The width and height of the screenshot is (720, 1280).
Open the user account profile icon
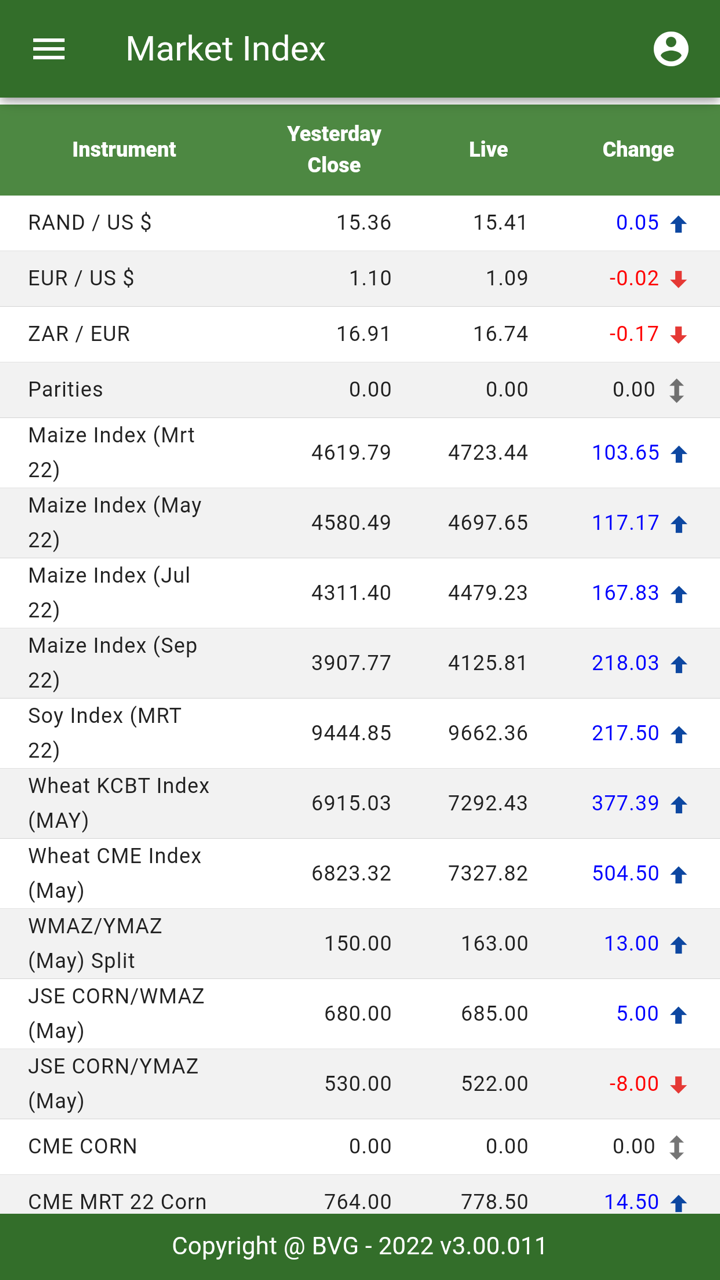pyautogui.click(x=670, y=49)
